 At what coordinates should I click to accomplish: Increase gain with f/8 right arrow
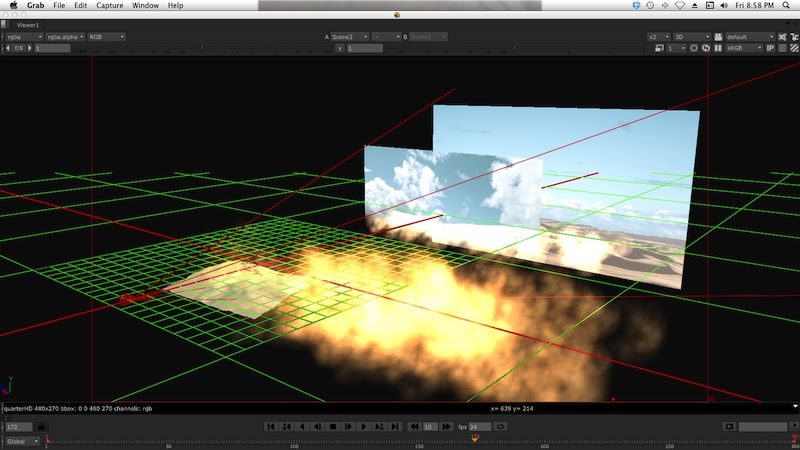[x=30, y=48]
